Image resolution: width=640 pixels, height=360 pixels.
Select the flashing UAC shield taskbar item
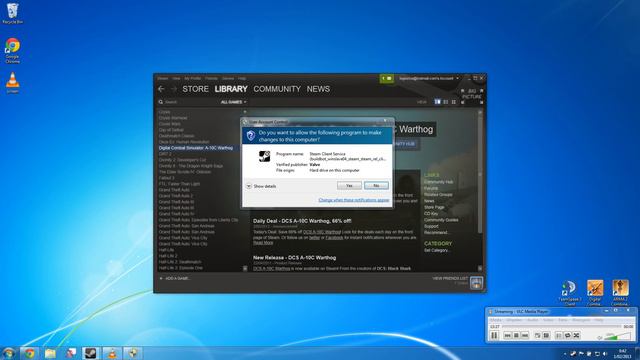point(133,353)
